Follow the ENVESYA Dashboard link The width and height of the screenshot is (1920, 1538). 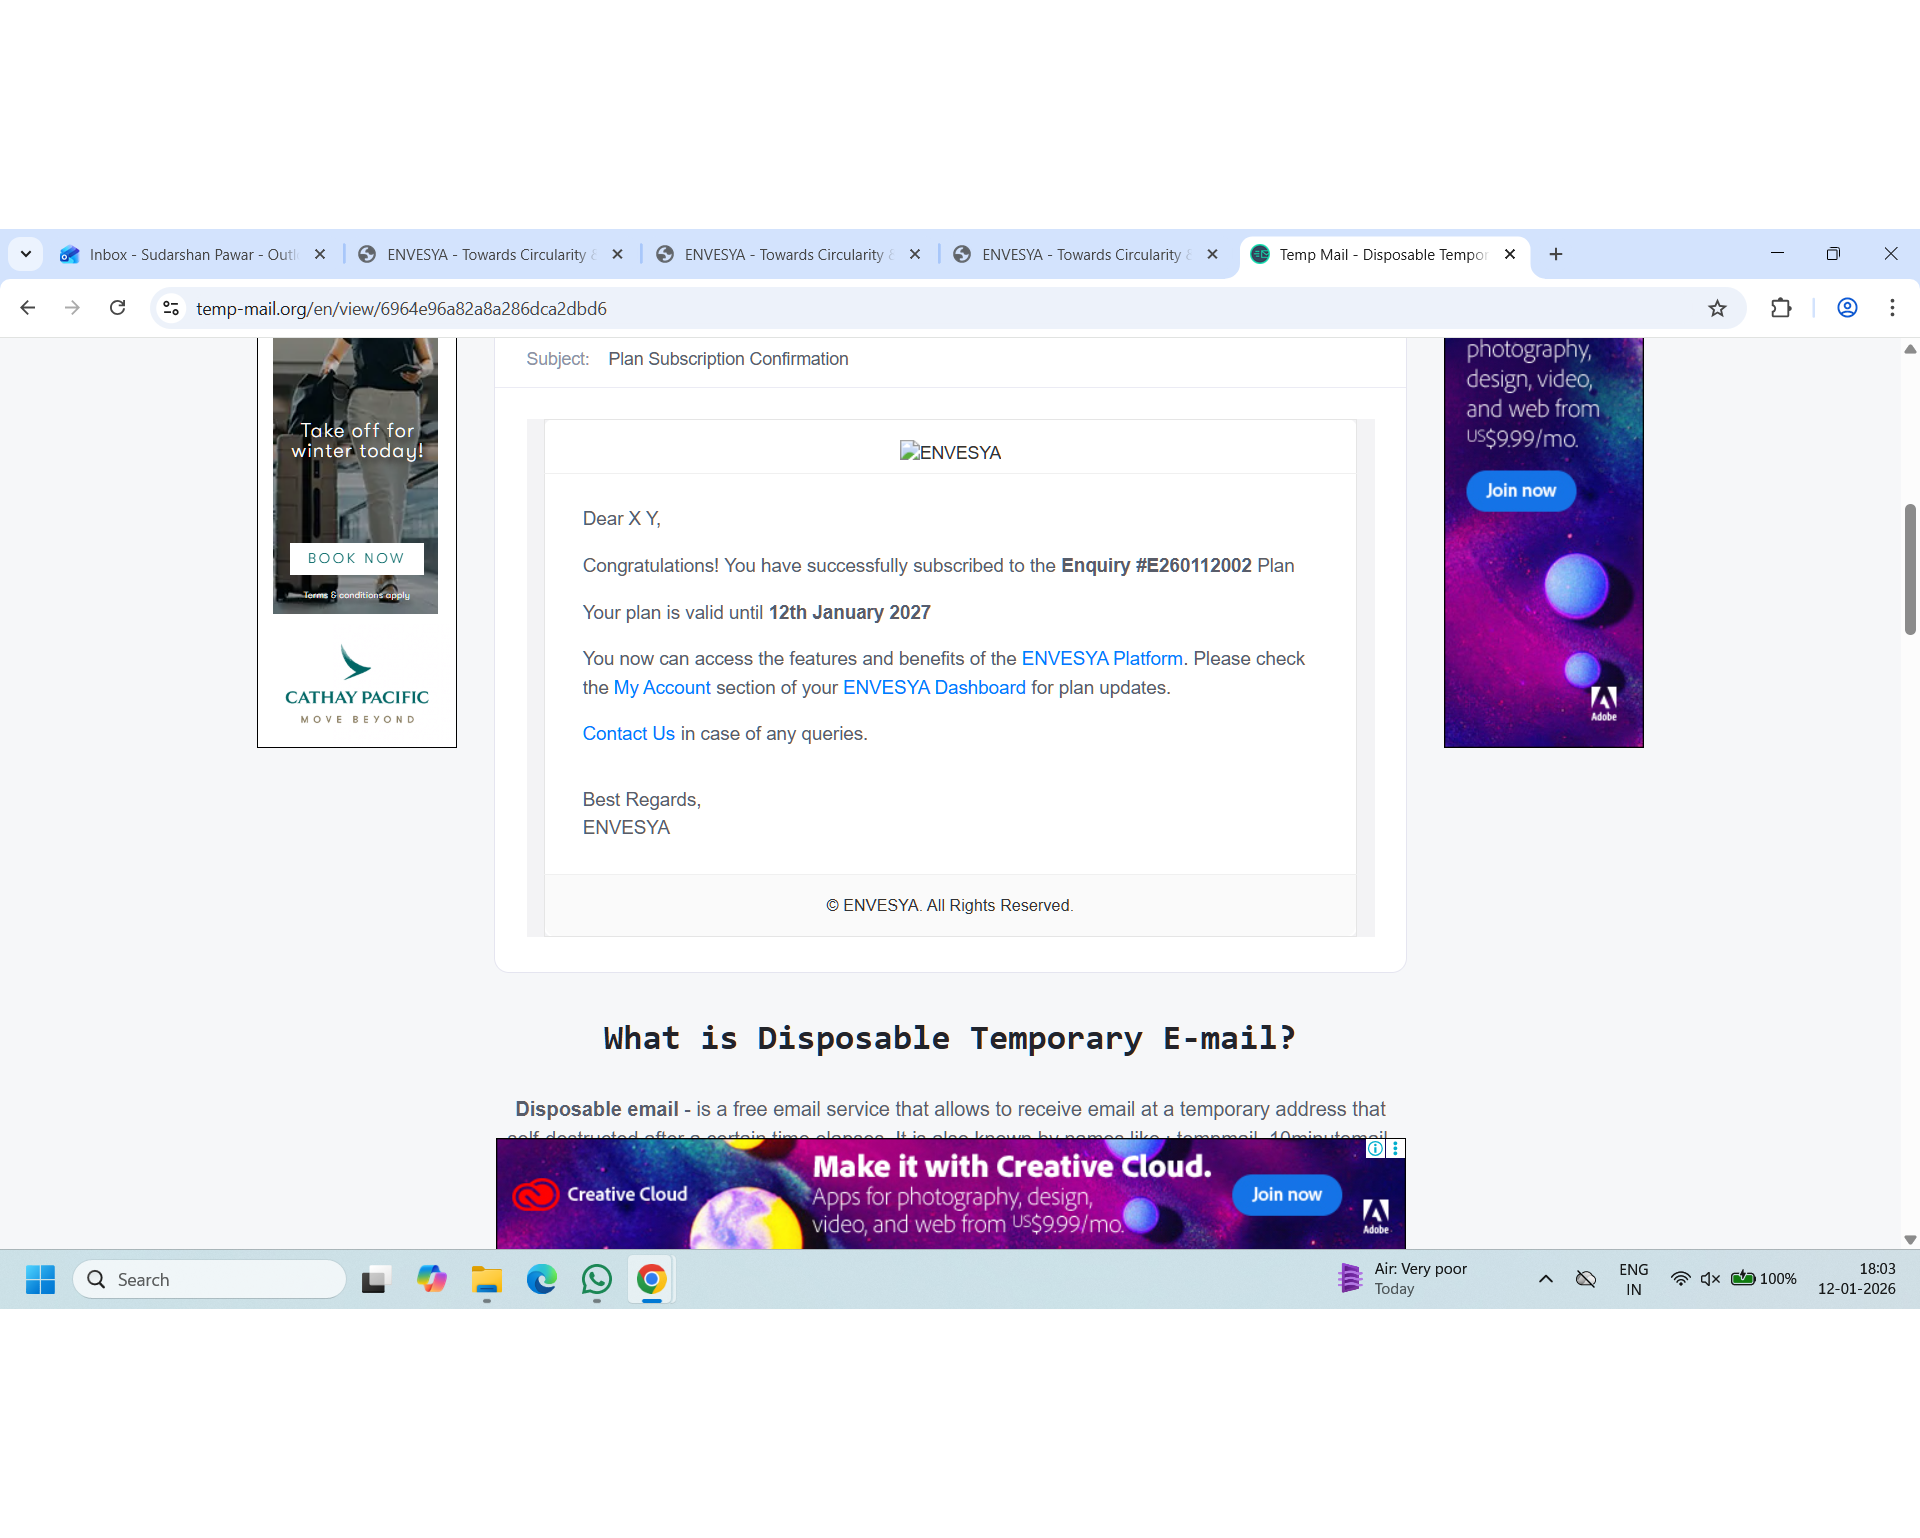(x=934, y=687)
